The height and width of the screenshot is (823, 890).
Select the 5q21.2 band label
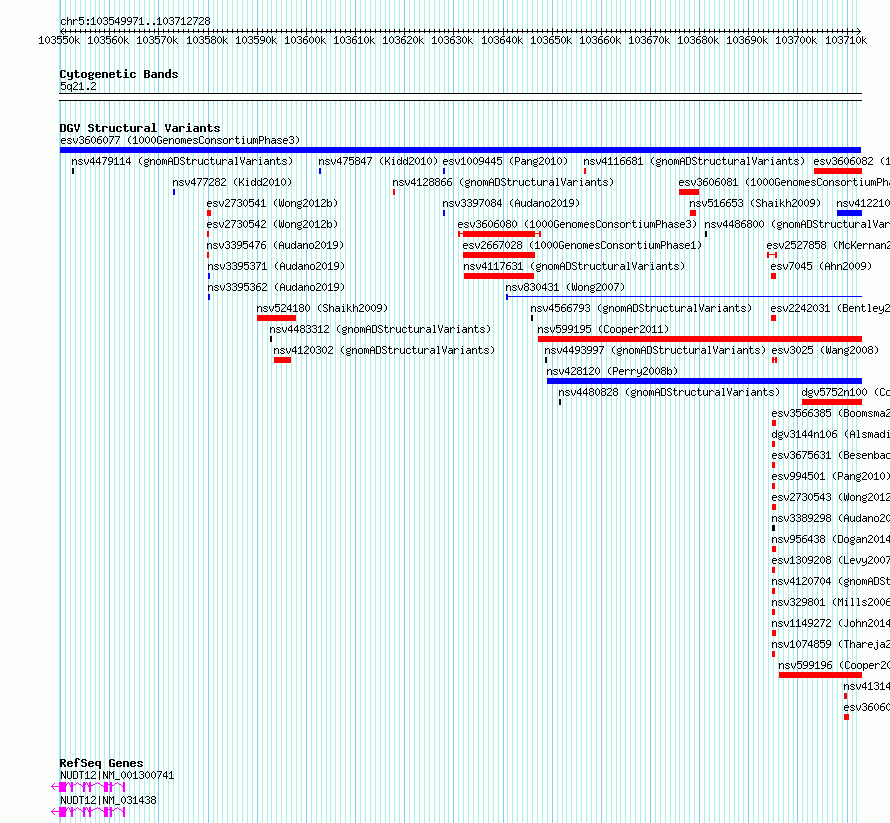coord(78,86)
